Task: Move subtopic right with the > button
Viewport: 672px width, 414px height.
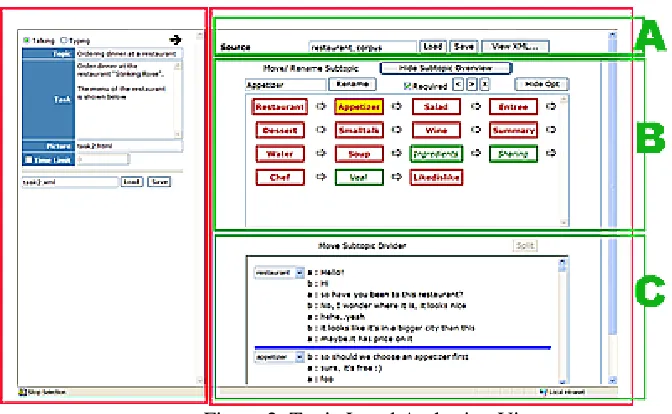Action: pos(471,84)
